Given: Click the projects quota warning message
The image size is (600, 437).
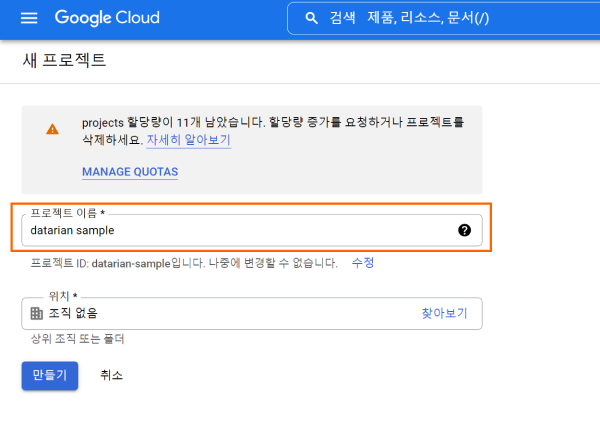Looking at the screenshot, I should point(272,122).
